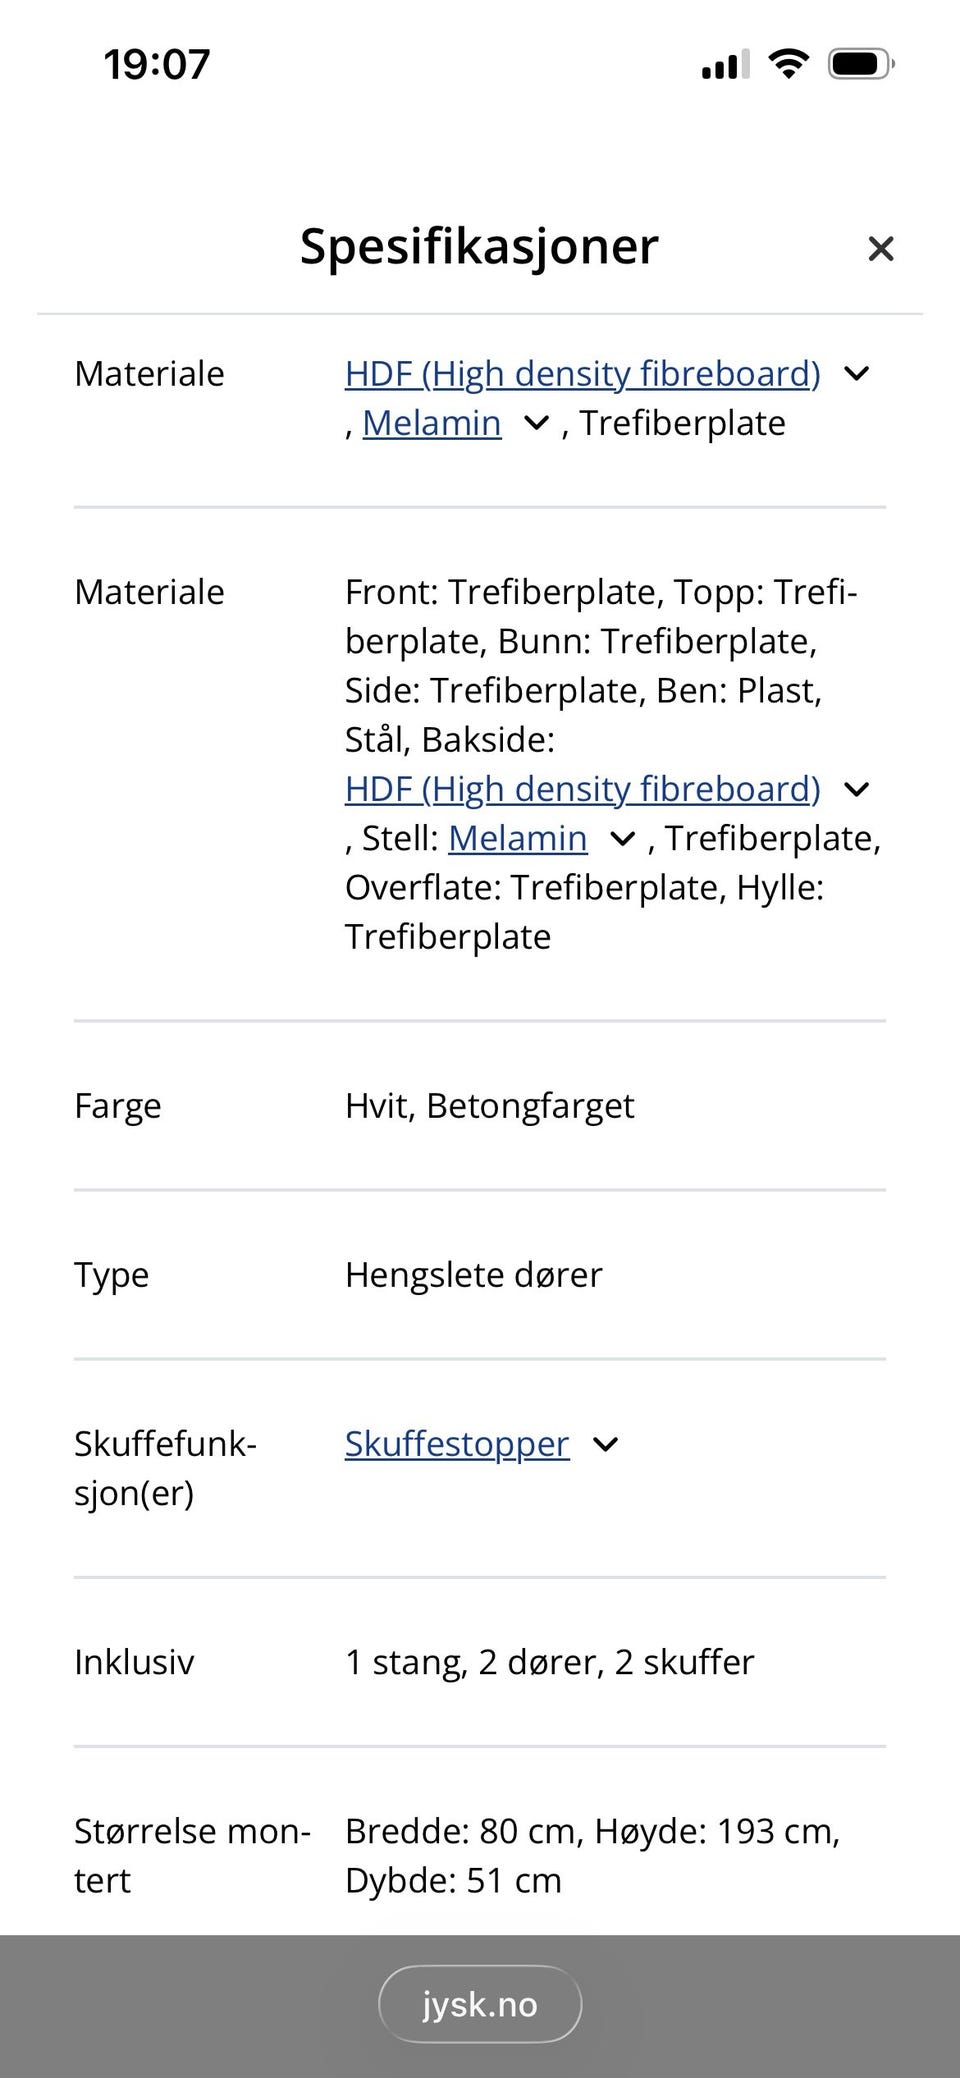
Task: Open the Melamin link in the top Materiale row
Action: (x=432, y=423)
